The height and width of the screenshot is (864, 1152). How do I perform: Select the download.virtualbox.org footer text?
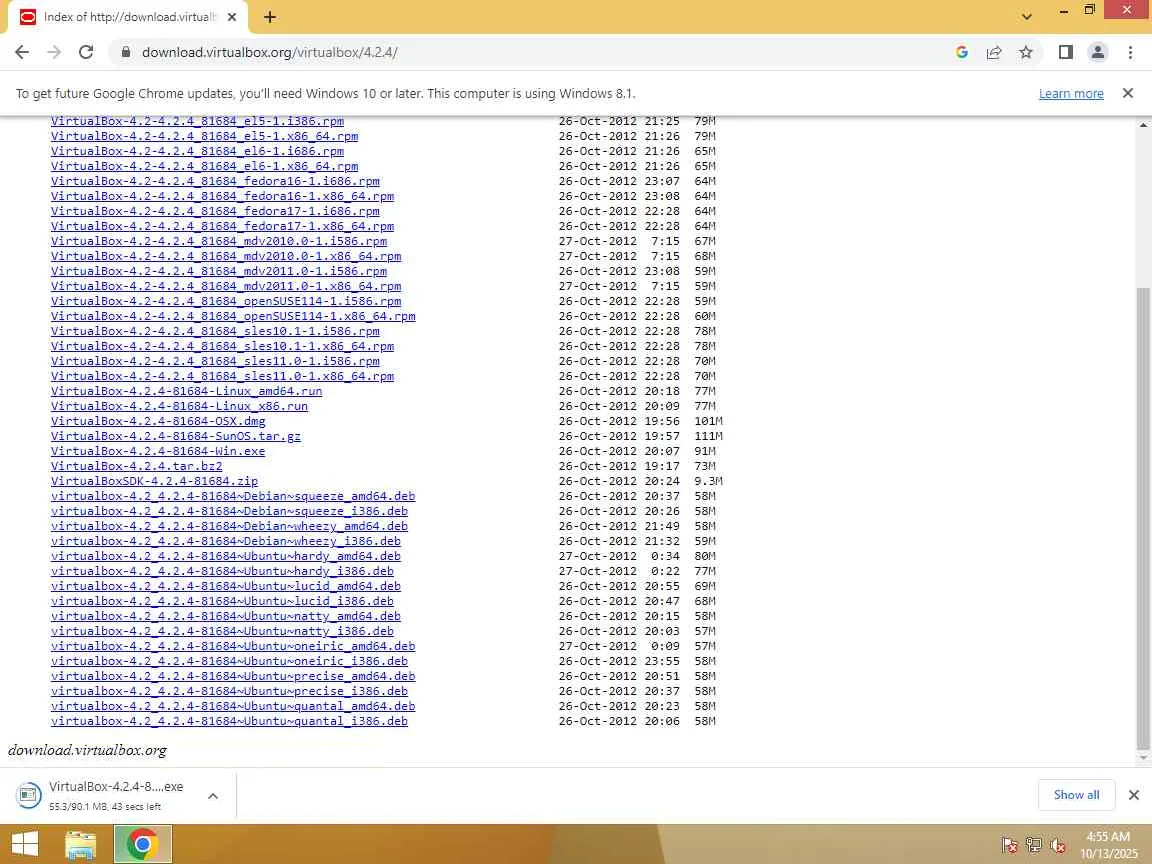87,750
